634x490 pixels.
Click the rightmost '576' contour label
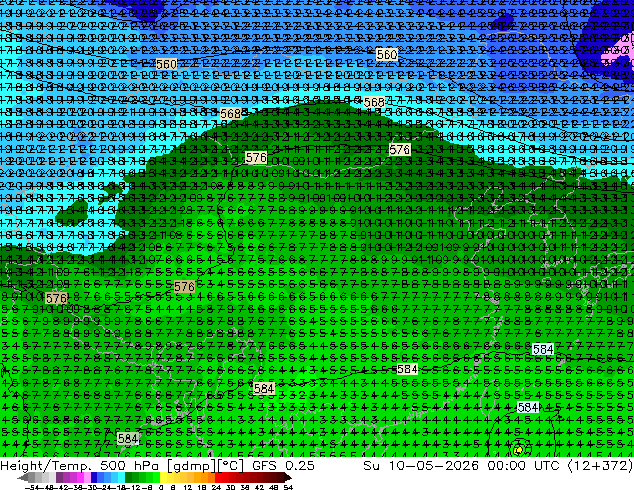(x=399, y=150)
